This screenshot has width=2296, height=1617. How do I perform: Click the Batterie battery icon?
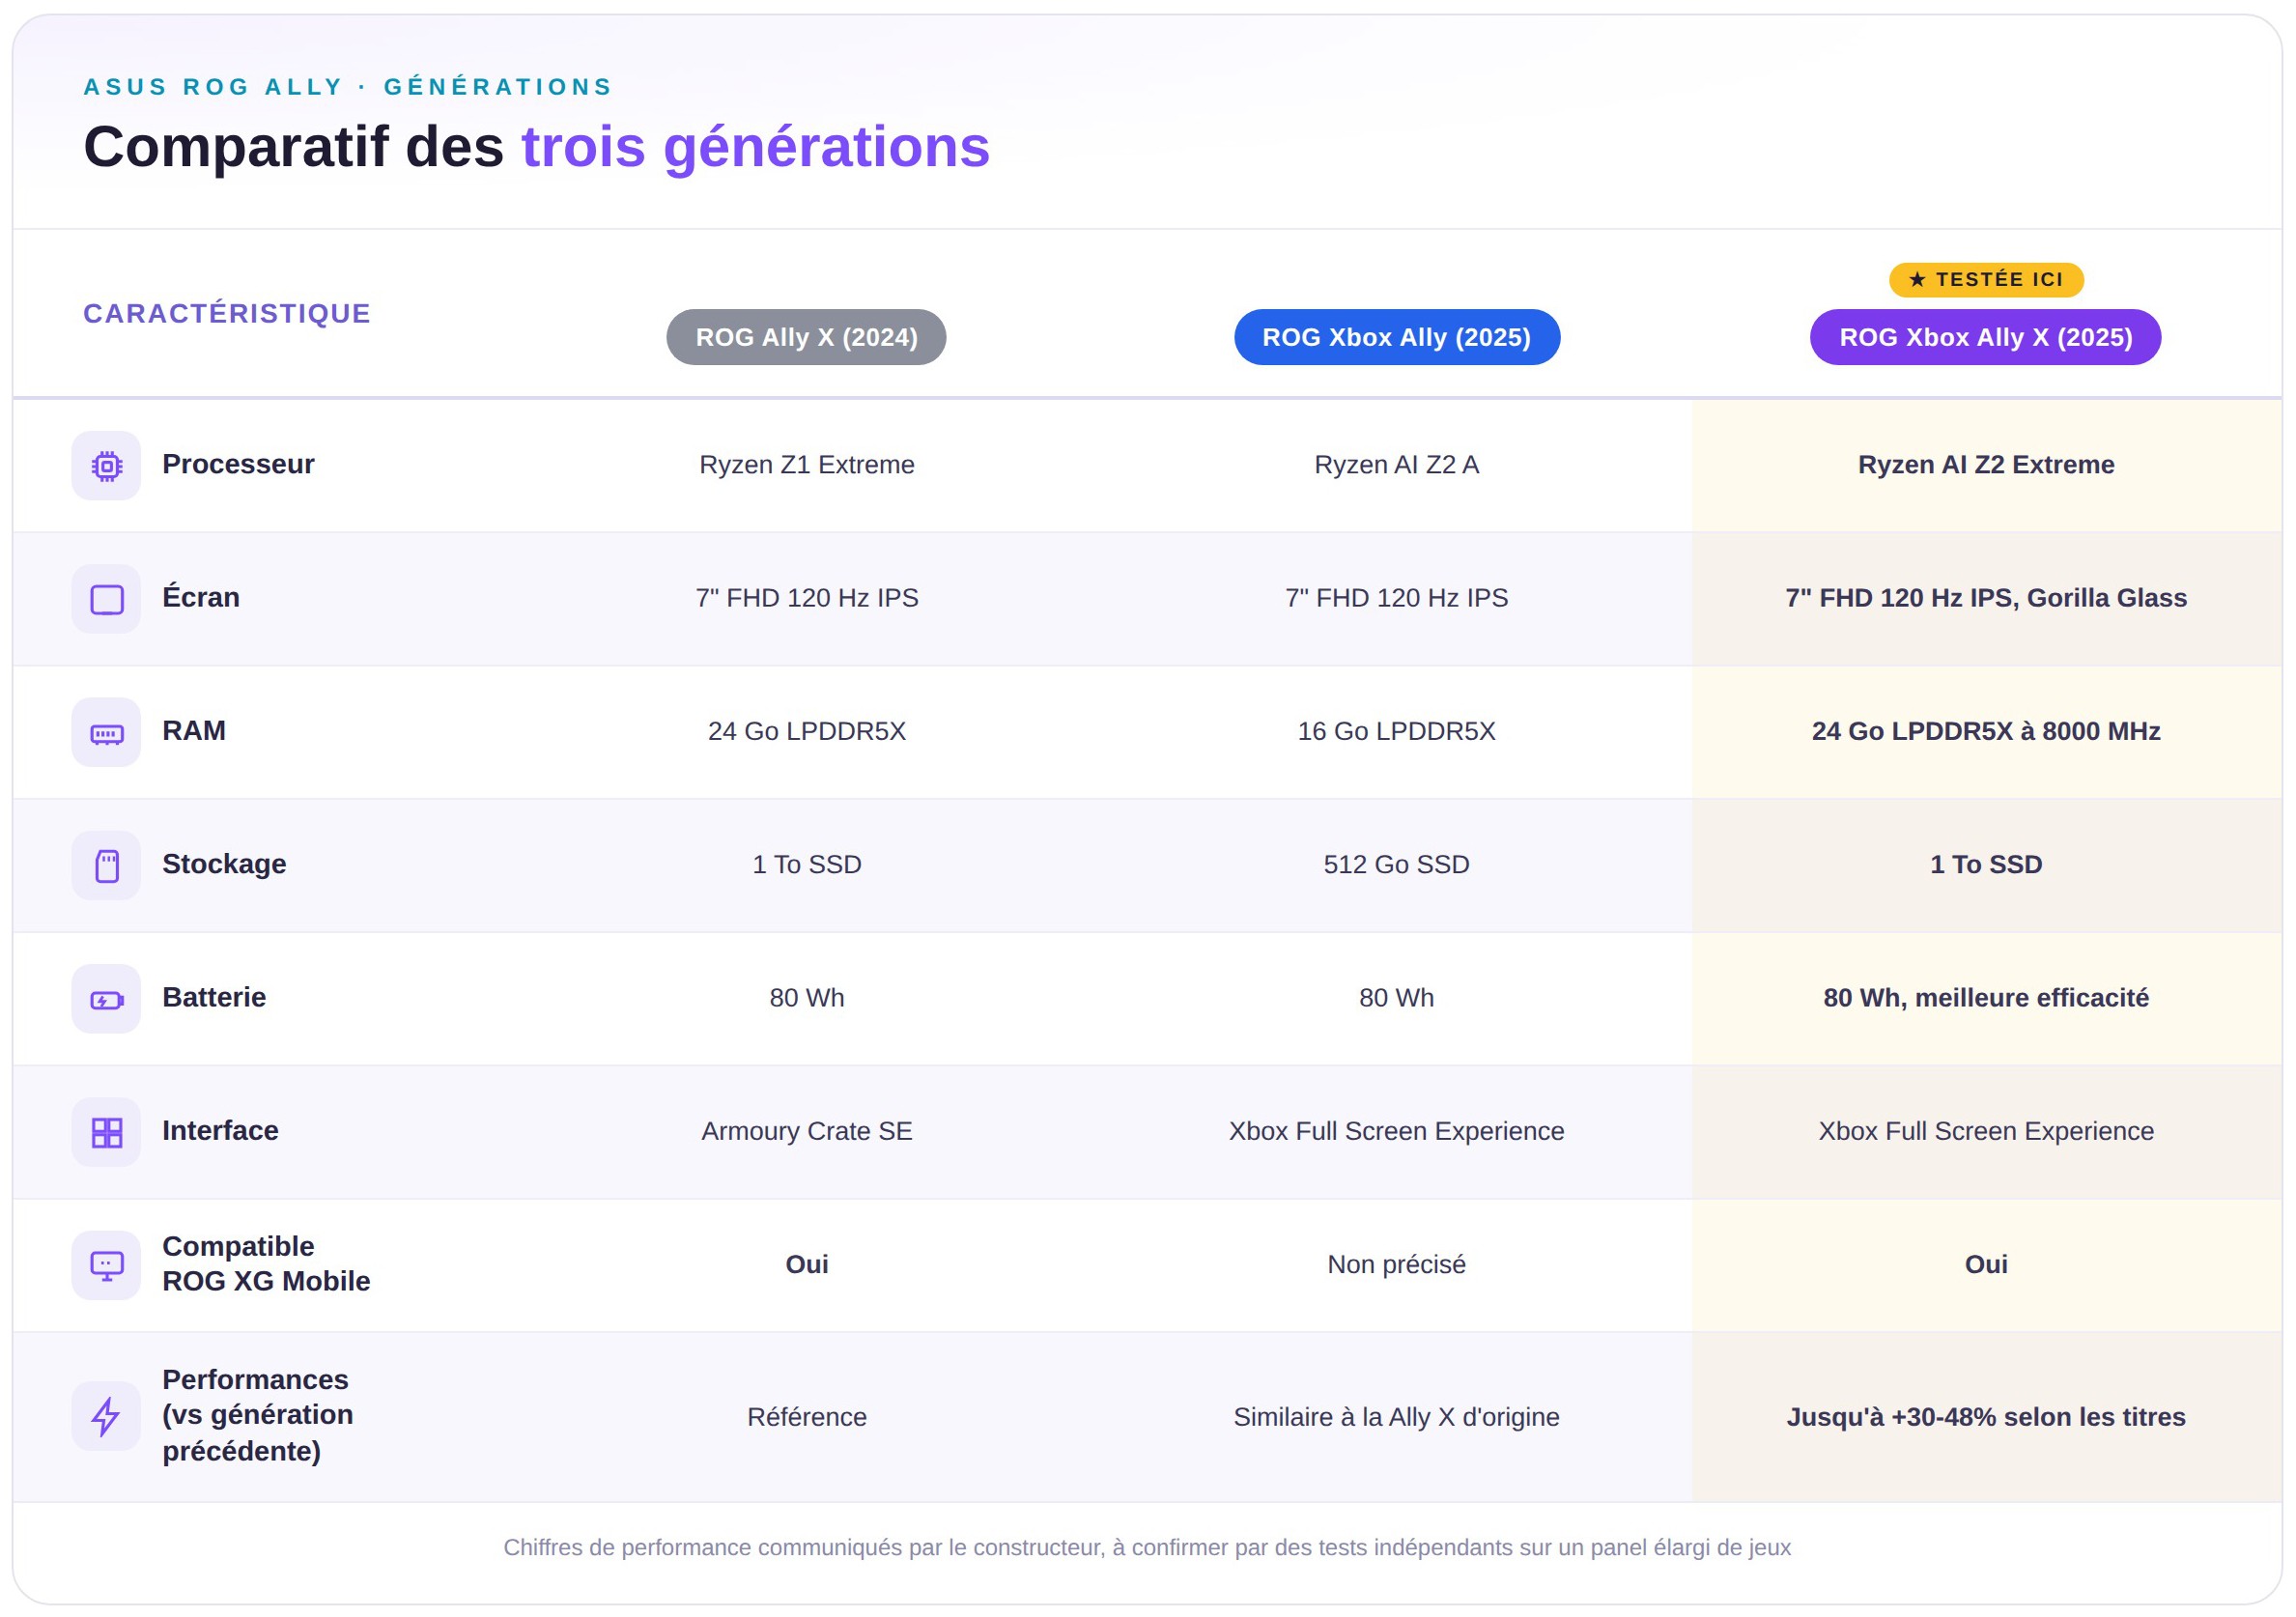[x=106, y=999]
